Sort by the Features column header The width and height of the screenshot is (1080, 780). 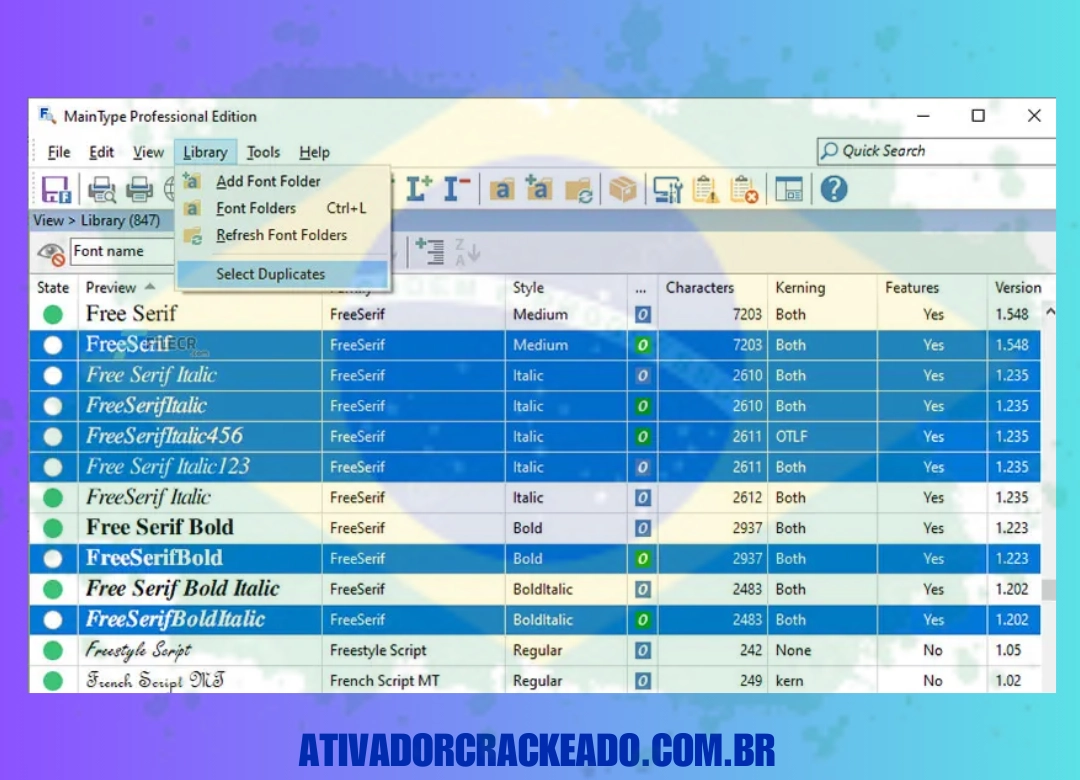tap(932, 287)
